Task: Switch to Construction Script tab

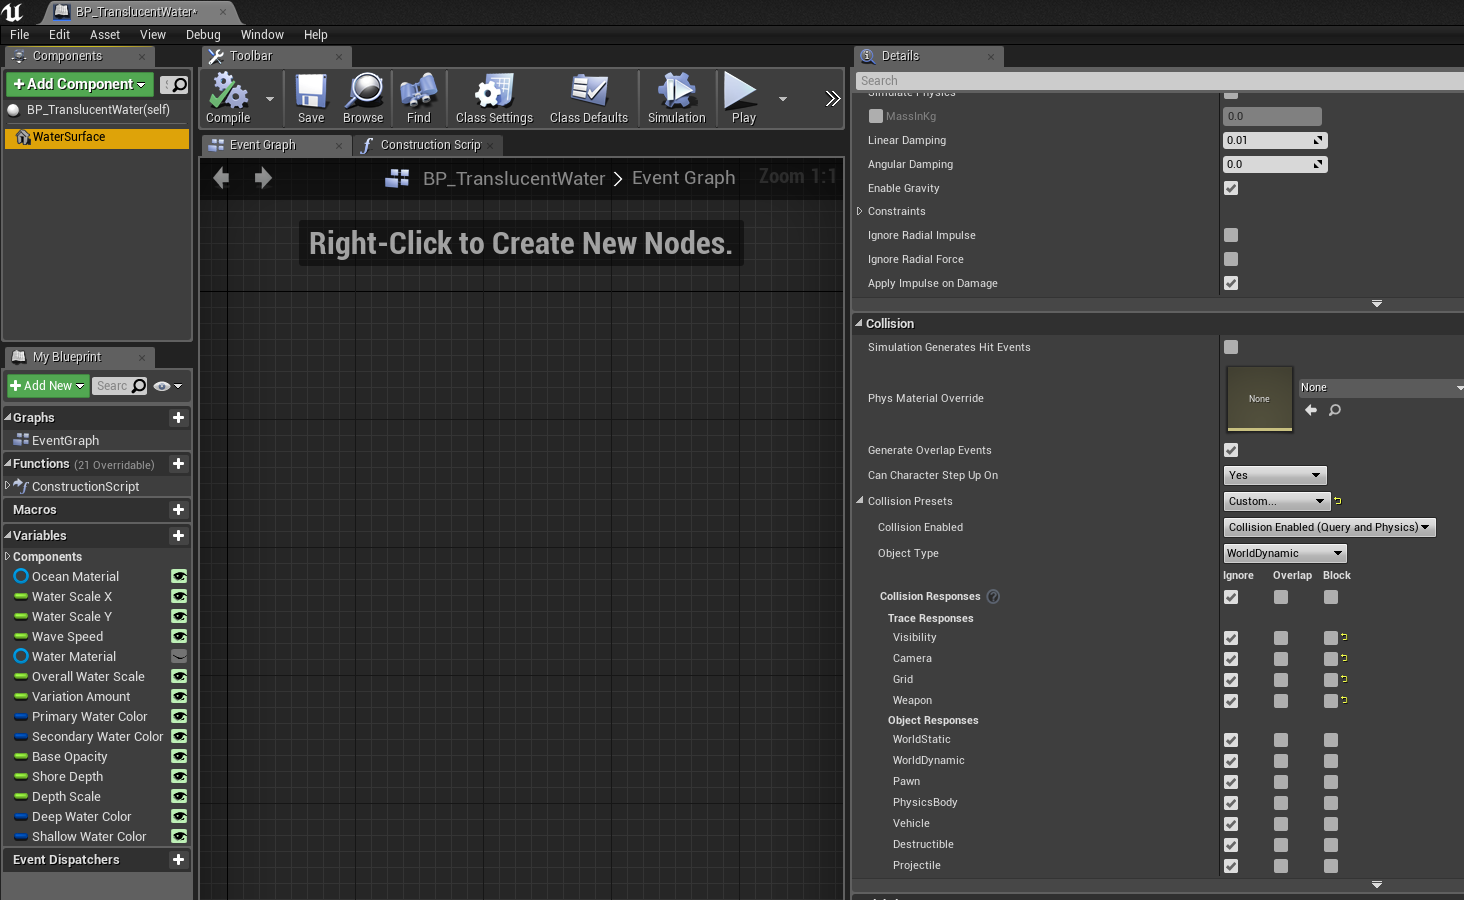Action: coord(430,145)
